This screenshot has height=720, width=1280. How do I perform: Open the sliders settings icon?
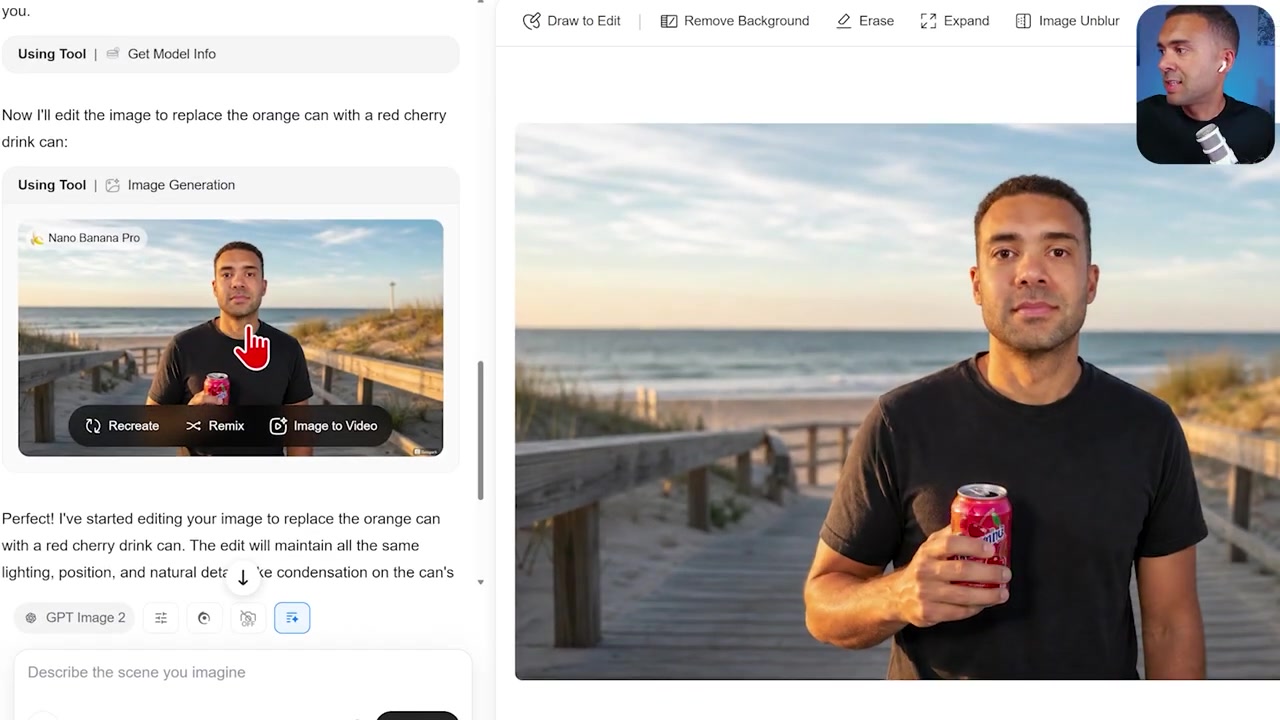(161, 618)
